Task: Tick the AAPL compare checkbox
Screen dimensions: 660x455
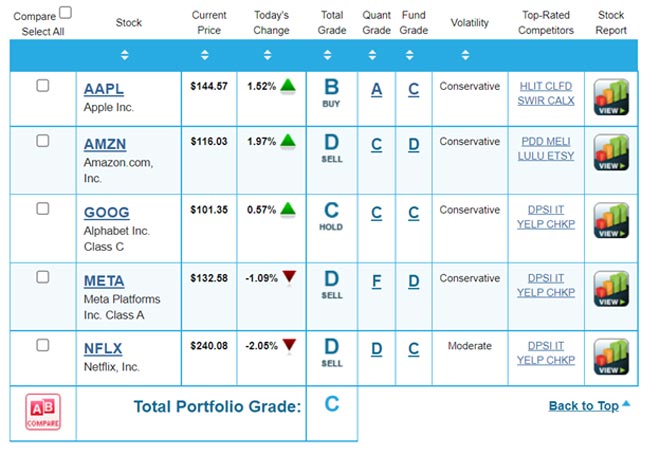Action: pos(43,86)
